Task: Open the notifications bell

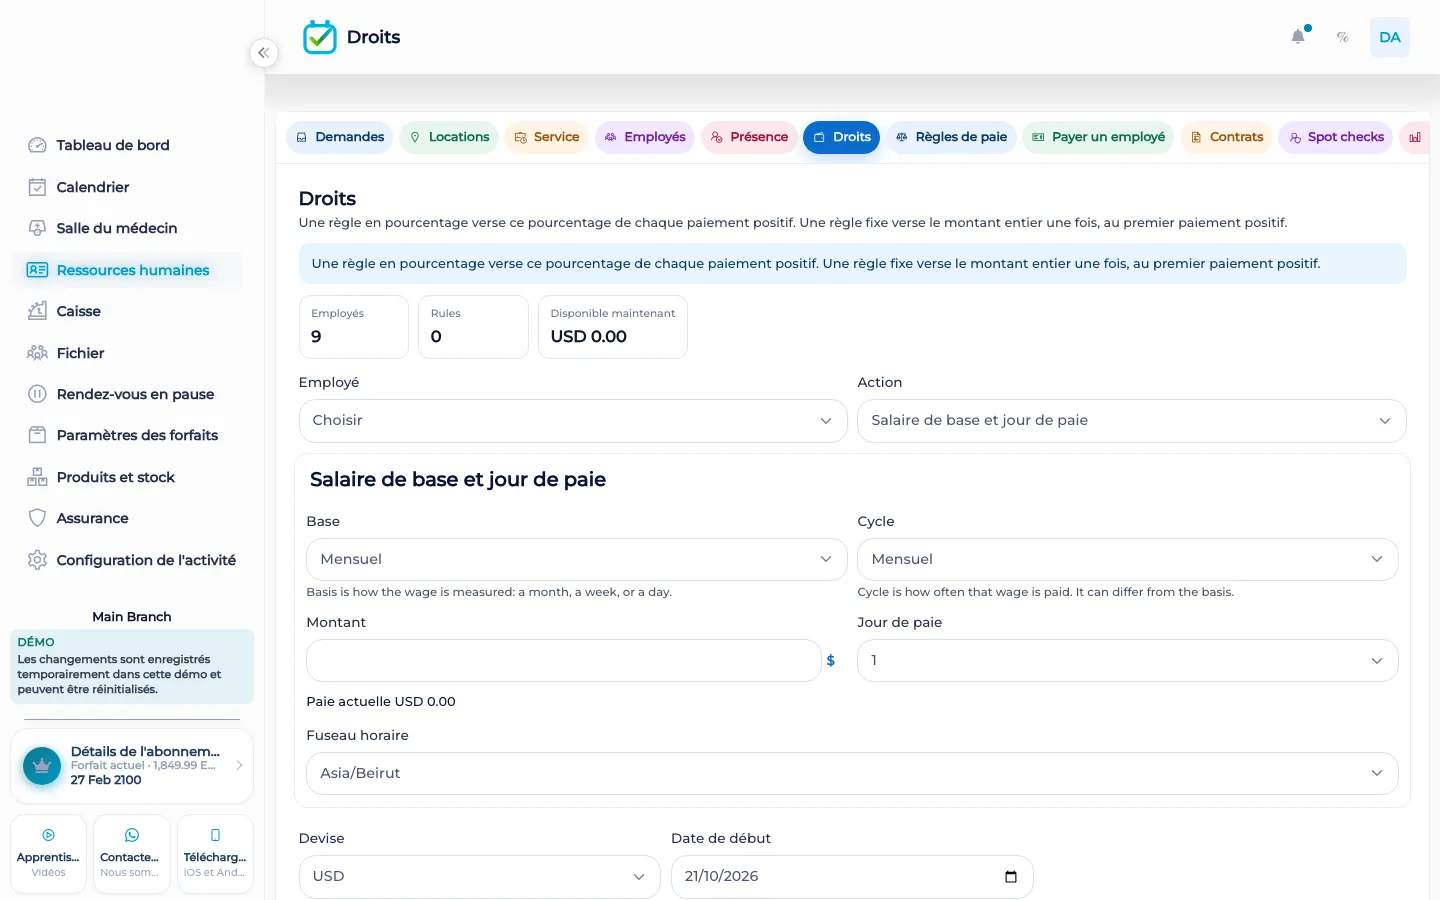Action: (x=1298, y=37)
